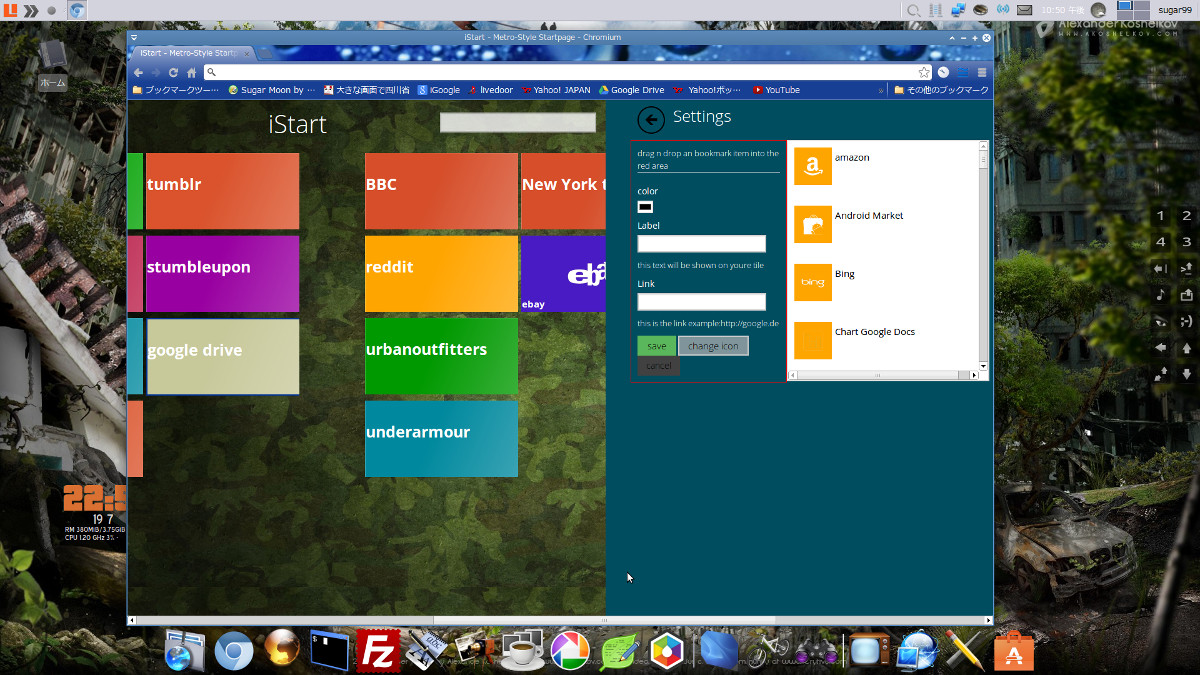Viewport: 1200px width, 675px height.
Task: Launch Chromium from the dock
Action: 234,651
